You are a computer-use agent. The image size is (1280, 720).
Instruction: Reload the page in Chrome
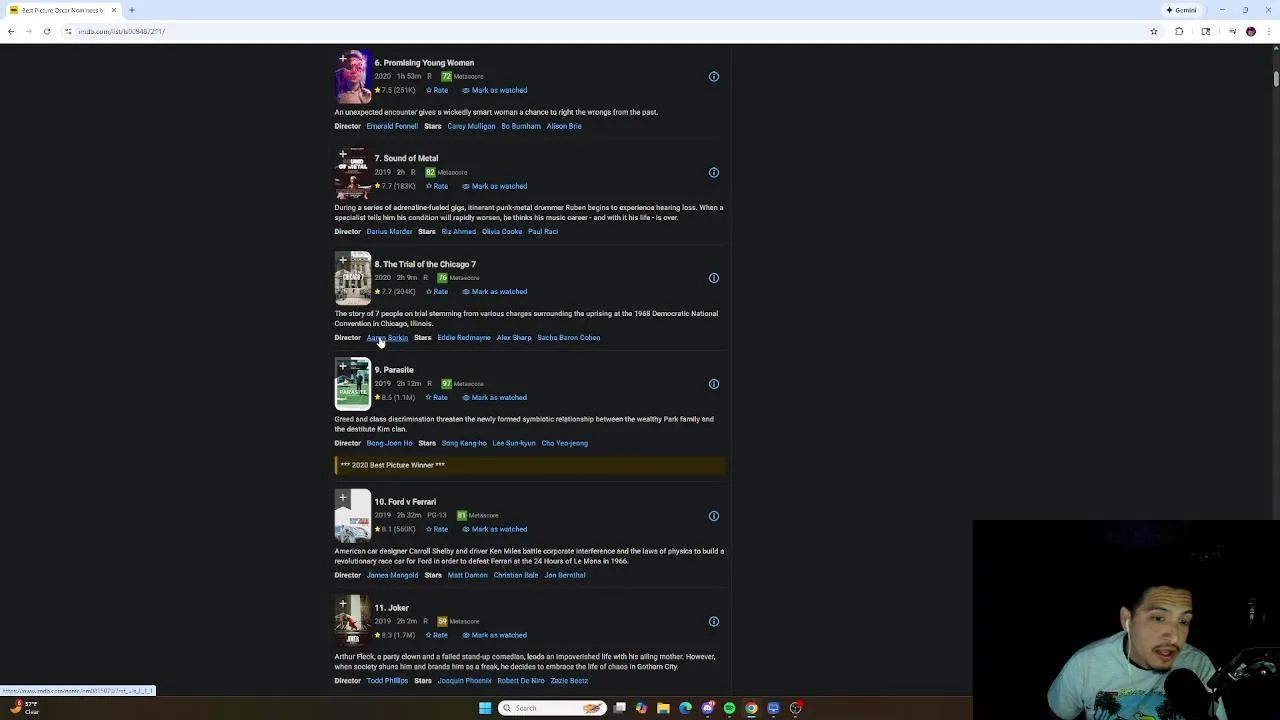click(x=47, y=31)
